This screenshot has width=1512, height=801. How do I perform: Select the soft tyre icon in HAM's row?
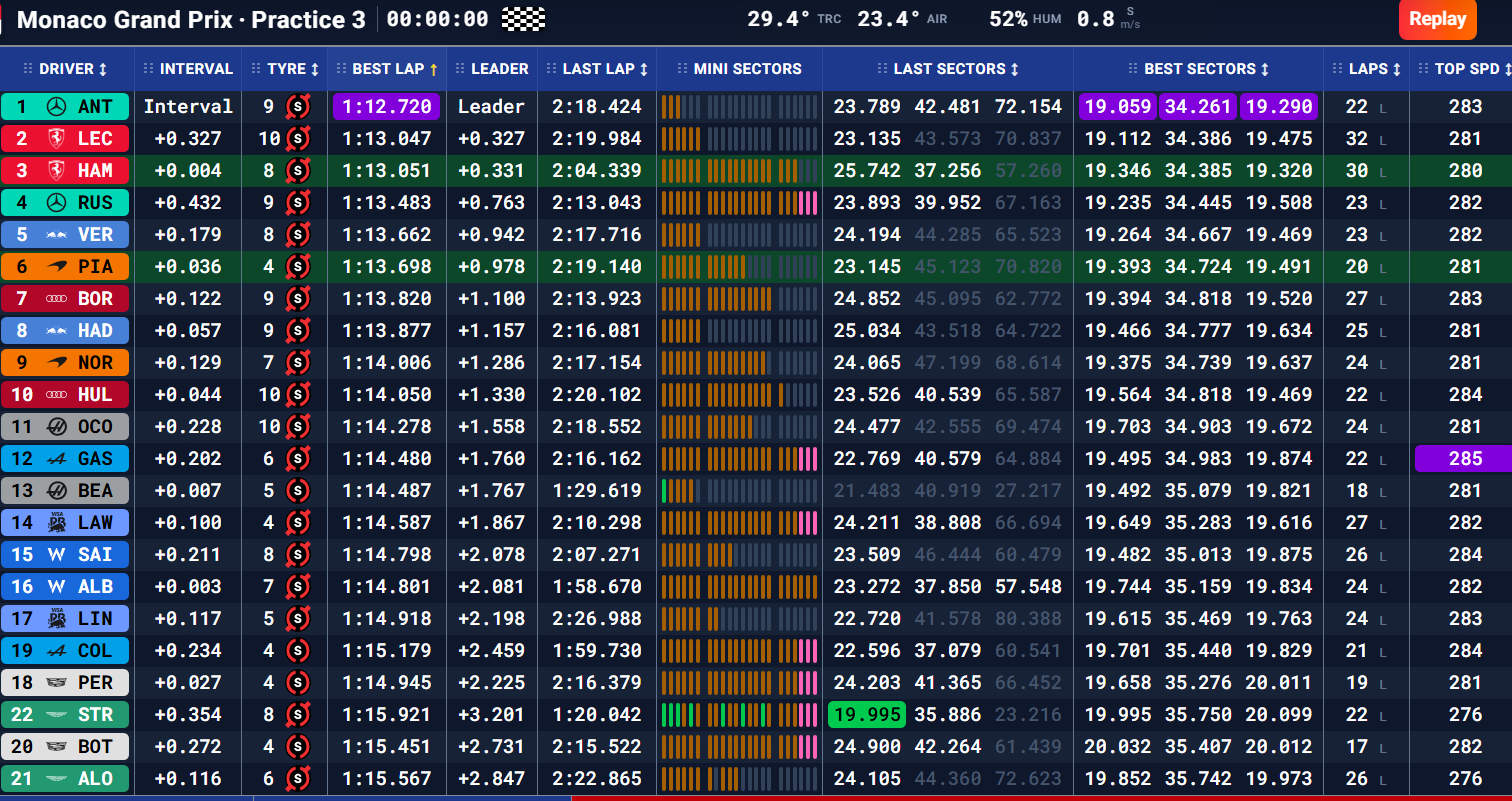coord(298,171)
